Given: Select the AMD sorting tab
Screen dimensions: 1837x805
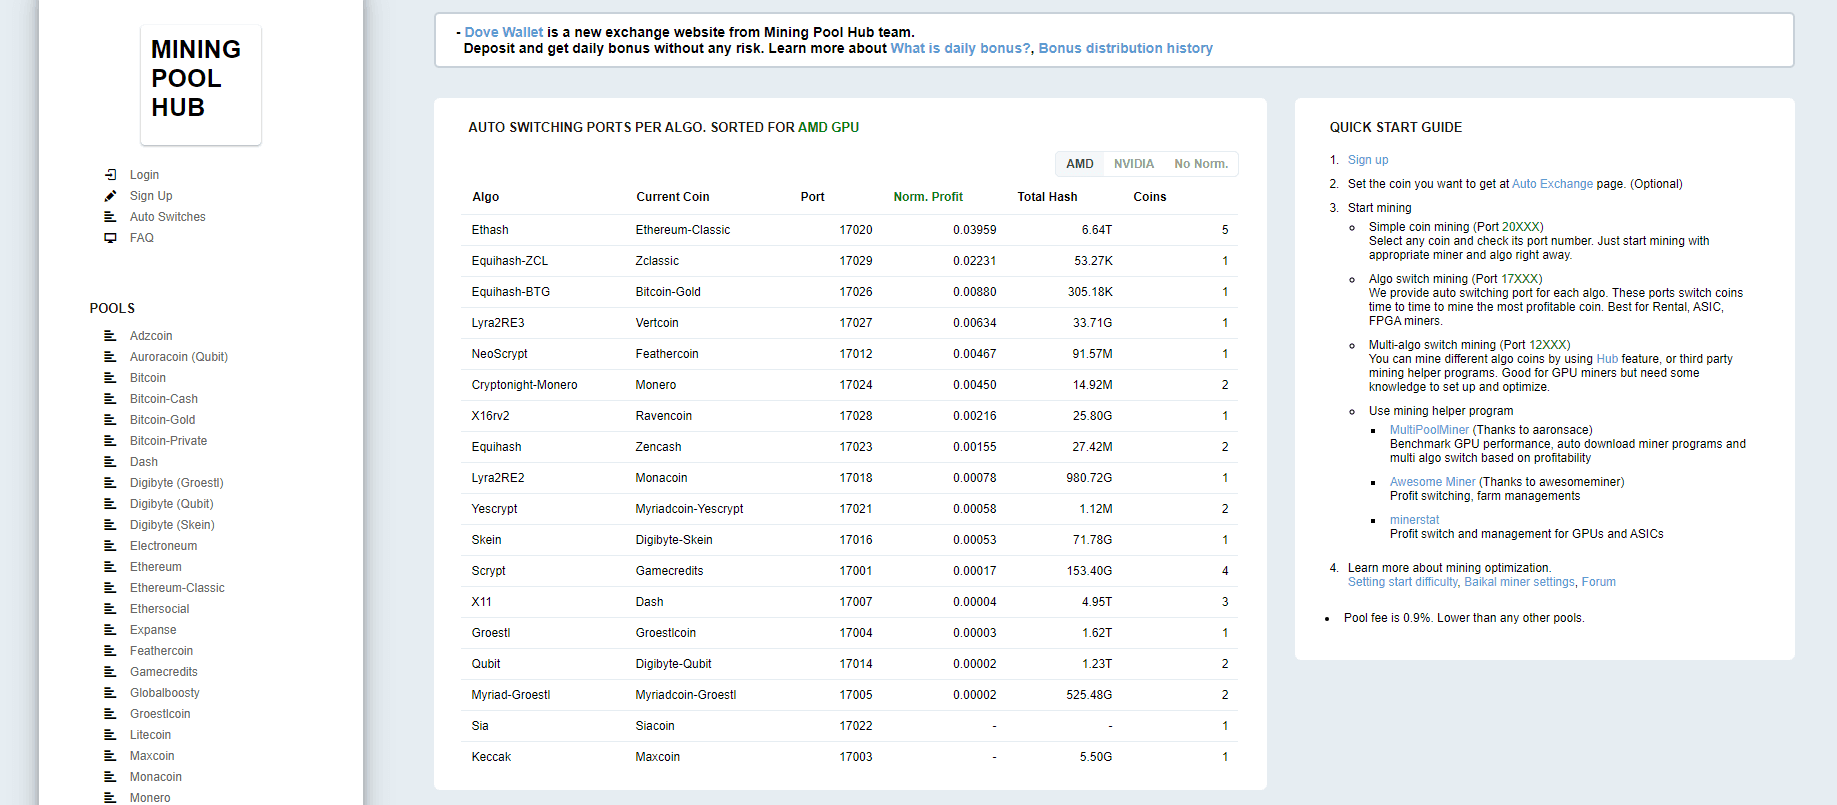Looking at the screenshot, I should [x=1080, y=164].
